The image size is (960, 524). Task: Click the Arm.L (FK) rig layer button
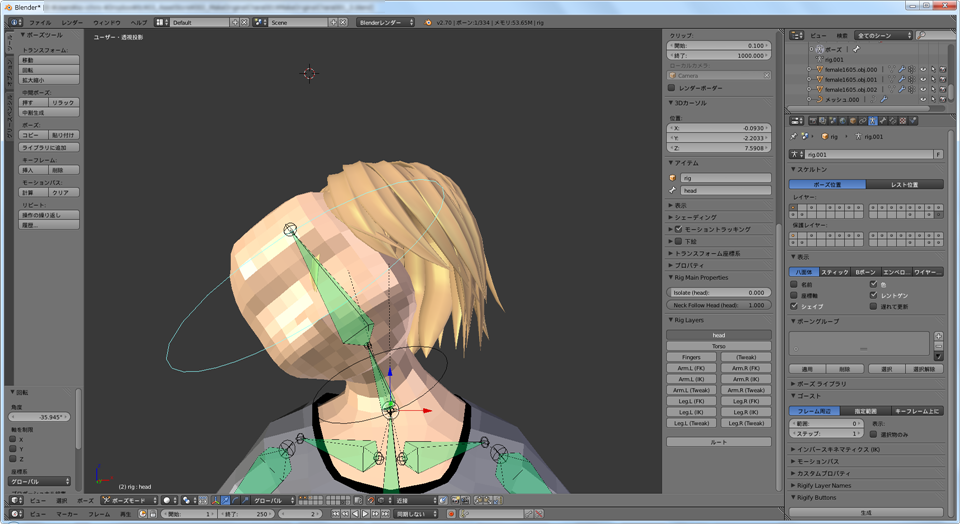pos(691,369)
